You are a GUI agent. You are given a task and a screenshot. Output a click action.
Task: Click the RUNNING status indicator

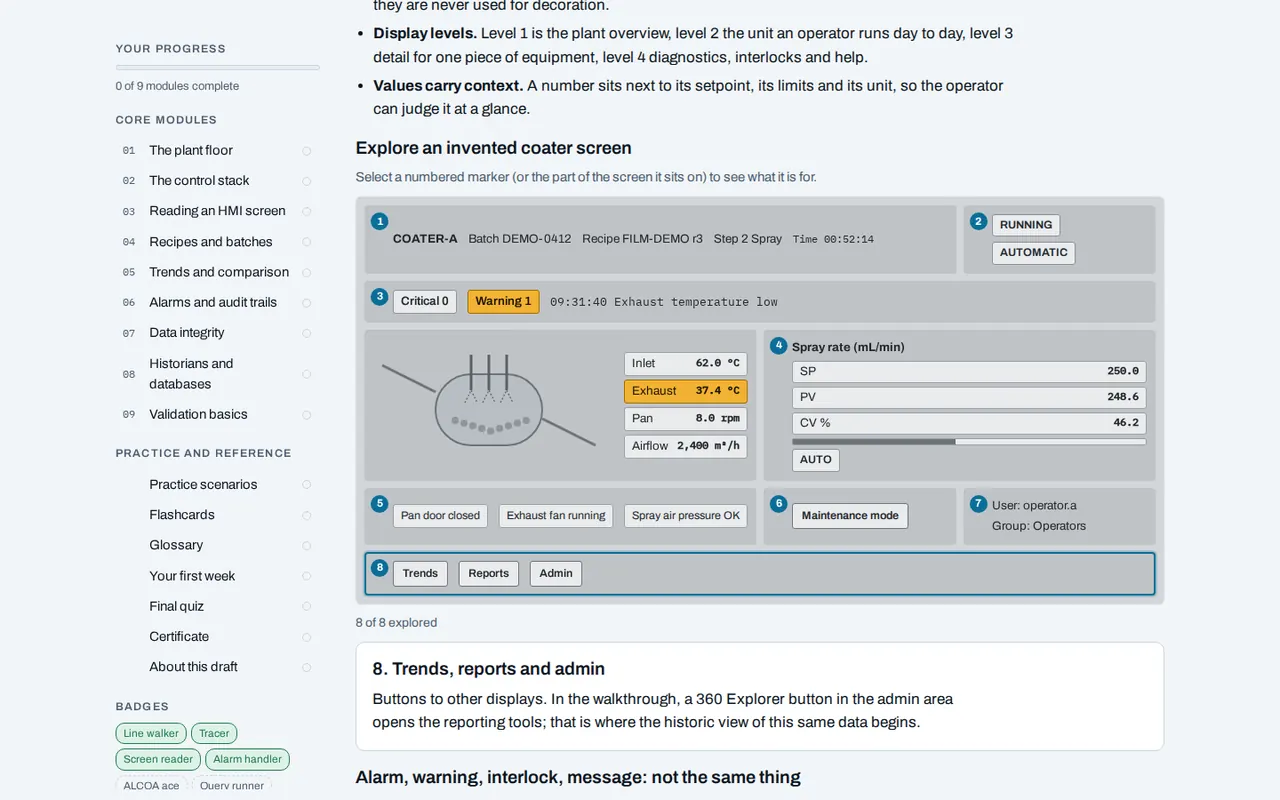(x=1026, y=225)
